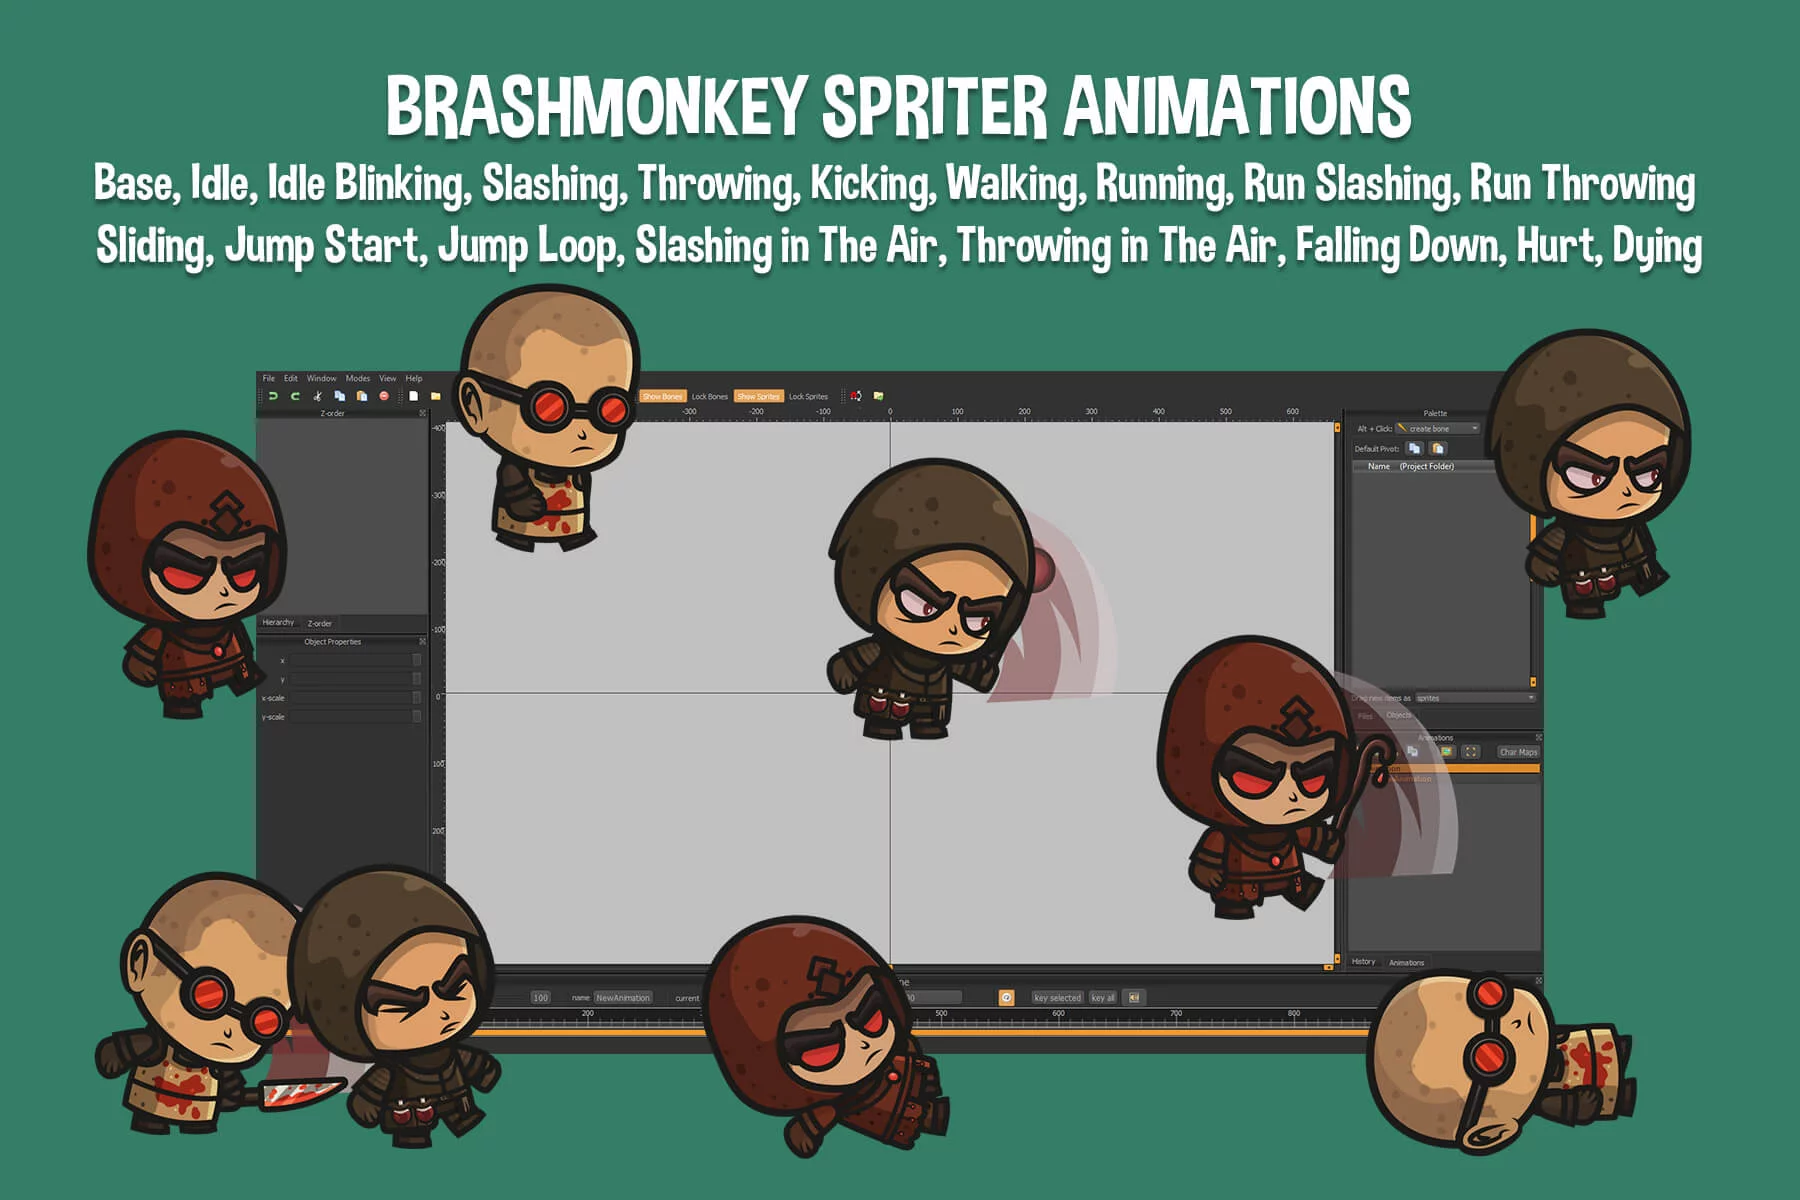This screenshot has width=1800, height=1200.
Task: Switch to the bottom Animations tab
Action: pyautogui.click(x=1407, y=962)
